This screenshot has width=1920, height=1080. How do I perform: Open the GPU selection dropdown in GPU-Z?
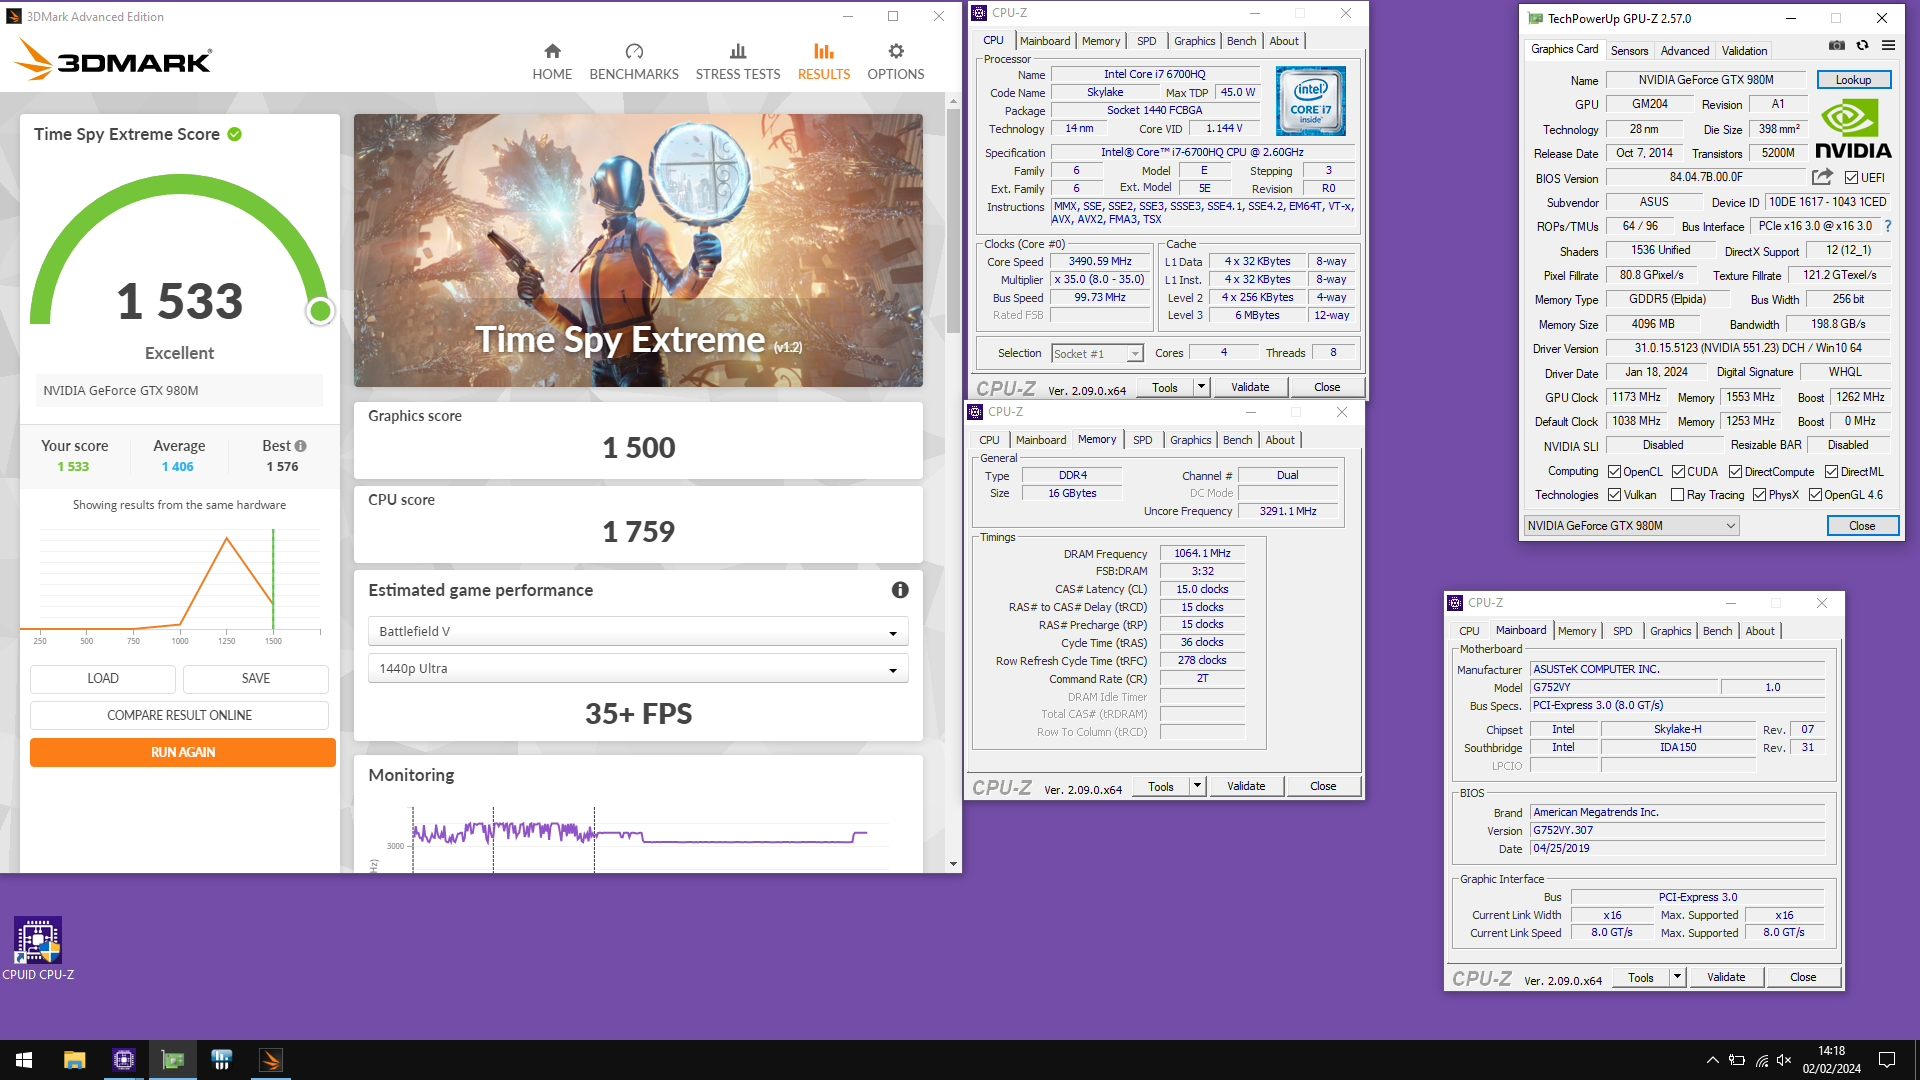1631,526
